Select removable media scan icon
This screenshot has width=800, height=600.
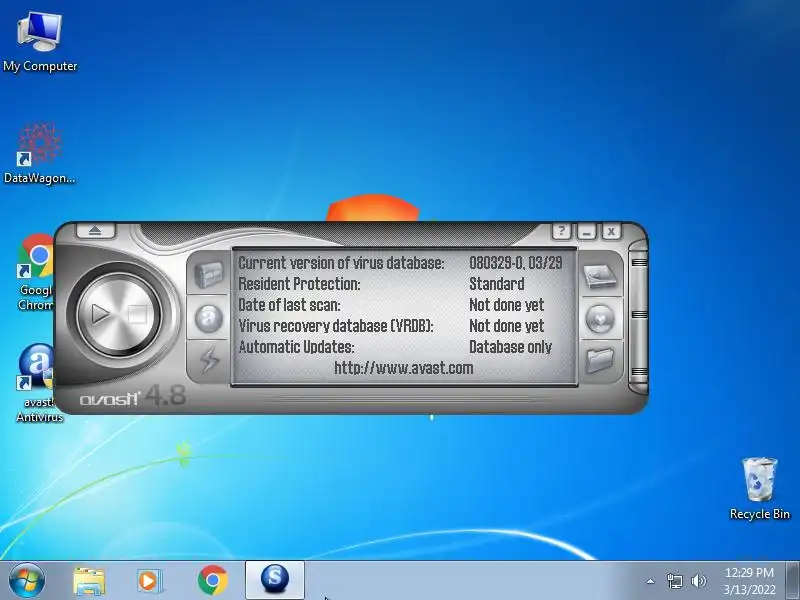(x=599, y=318)
